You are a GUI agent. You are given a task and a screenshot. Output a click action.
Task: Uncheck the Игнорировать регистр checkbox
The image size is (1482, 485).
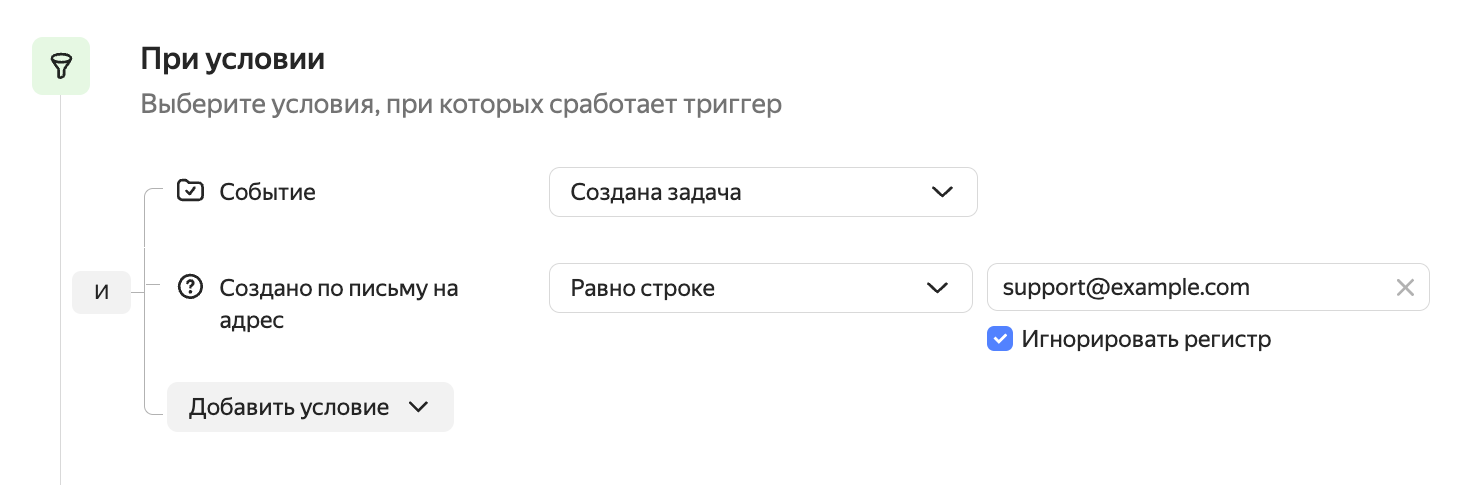pyautogui.click(x=1000, y=339)
